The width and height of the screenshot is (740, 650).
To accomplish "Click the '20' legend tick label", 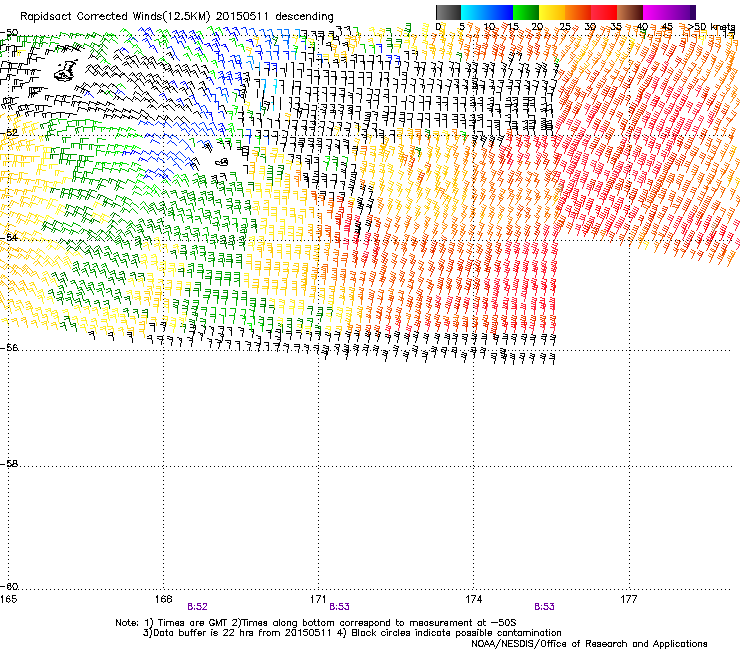I will point(537,27).
